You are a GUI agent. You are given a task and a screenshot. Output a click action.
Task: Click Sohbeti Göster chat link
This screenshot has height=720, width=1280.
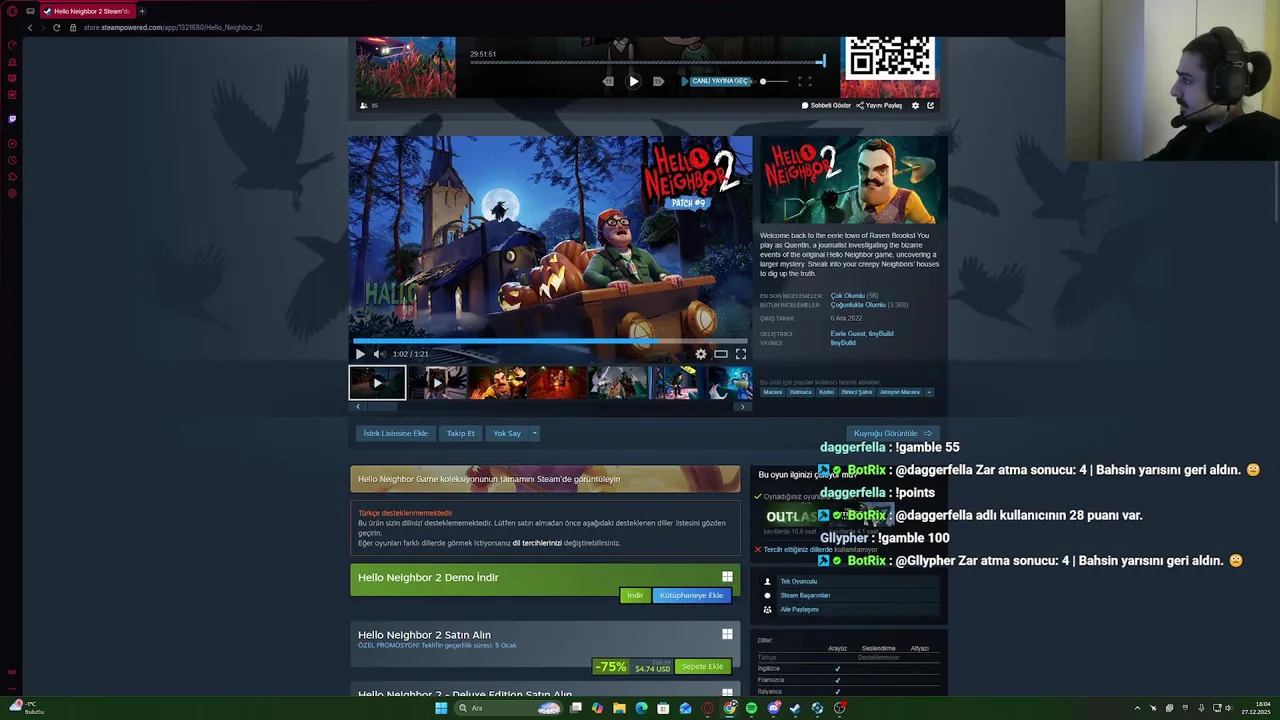coord(826,105)
